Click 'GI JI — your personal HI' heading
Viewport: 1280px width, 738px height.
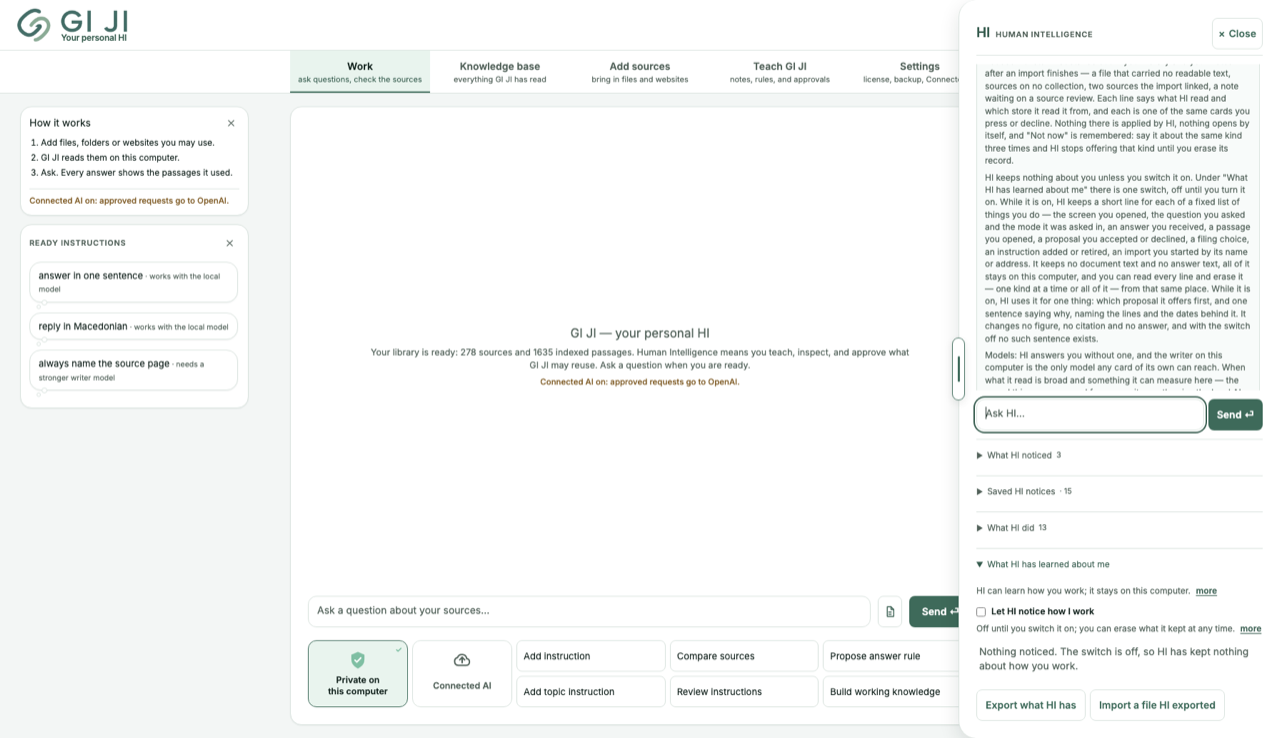tap(640, 333)
